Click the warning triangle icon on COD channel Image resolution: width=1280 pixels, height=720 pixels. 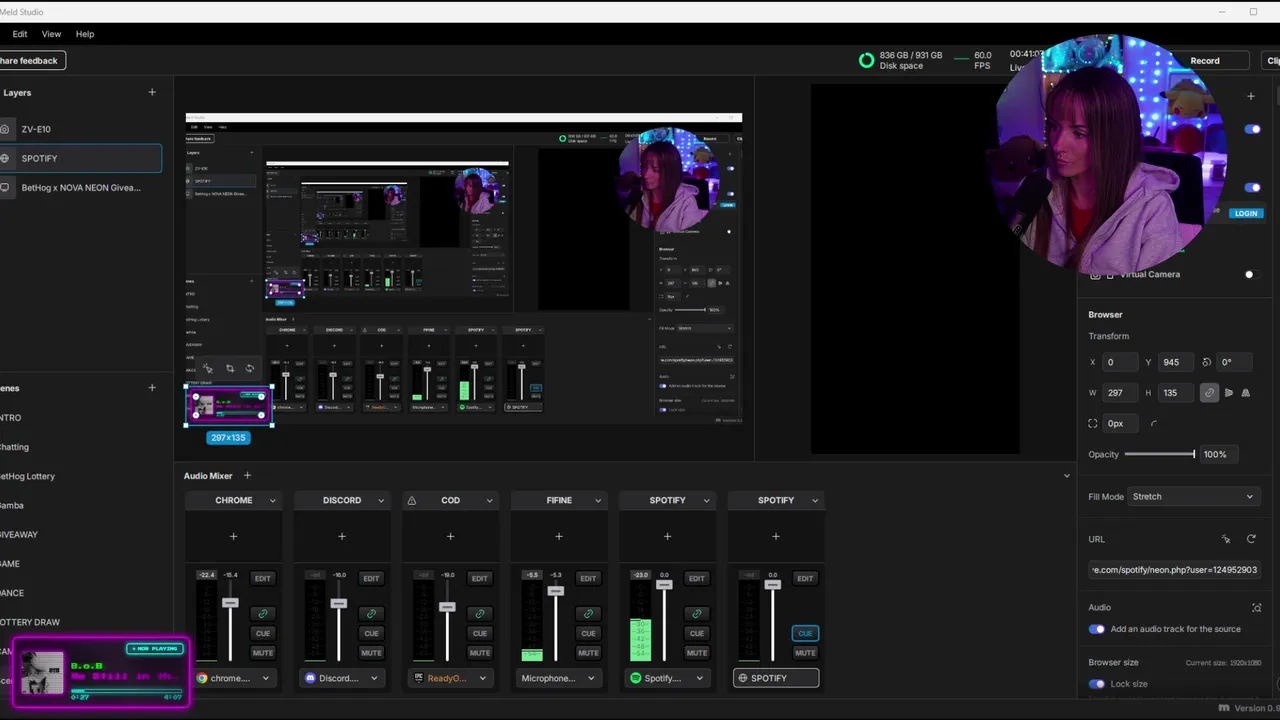pos(412,500)
